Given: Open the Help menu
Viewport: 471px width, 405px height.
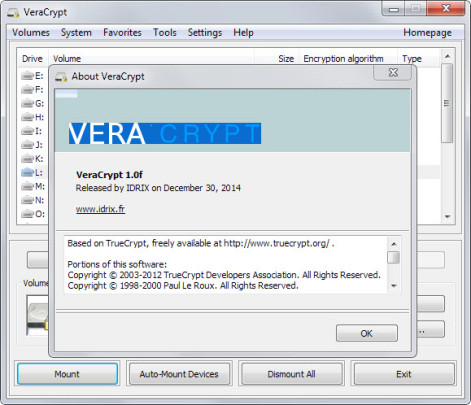Looking at the screenshot, I should click(x=243, y=33).
